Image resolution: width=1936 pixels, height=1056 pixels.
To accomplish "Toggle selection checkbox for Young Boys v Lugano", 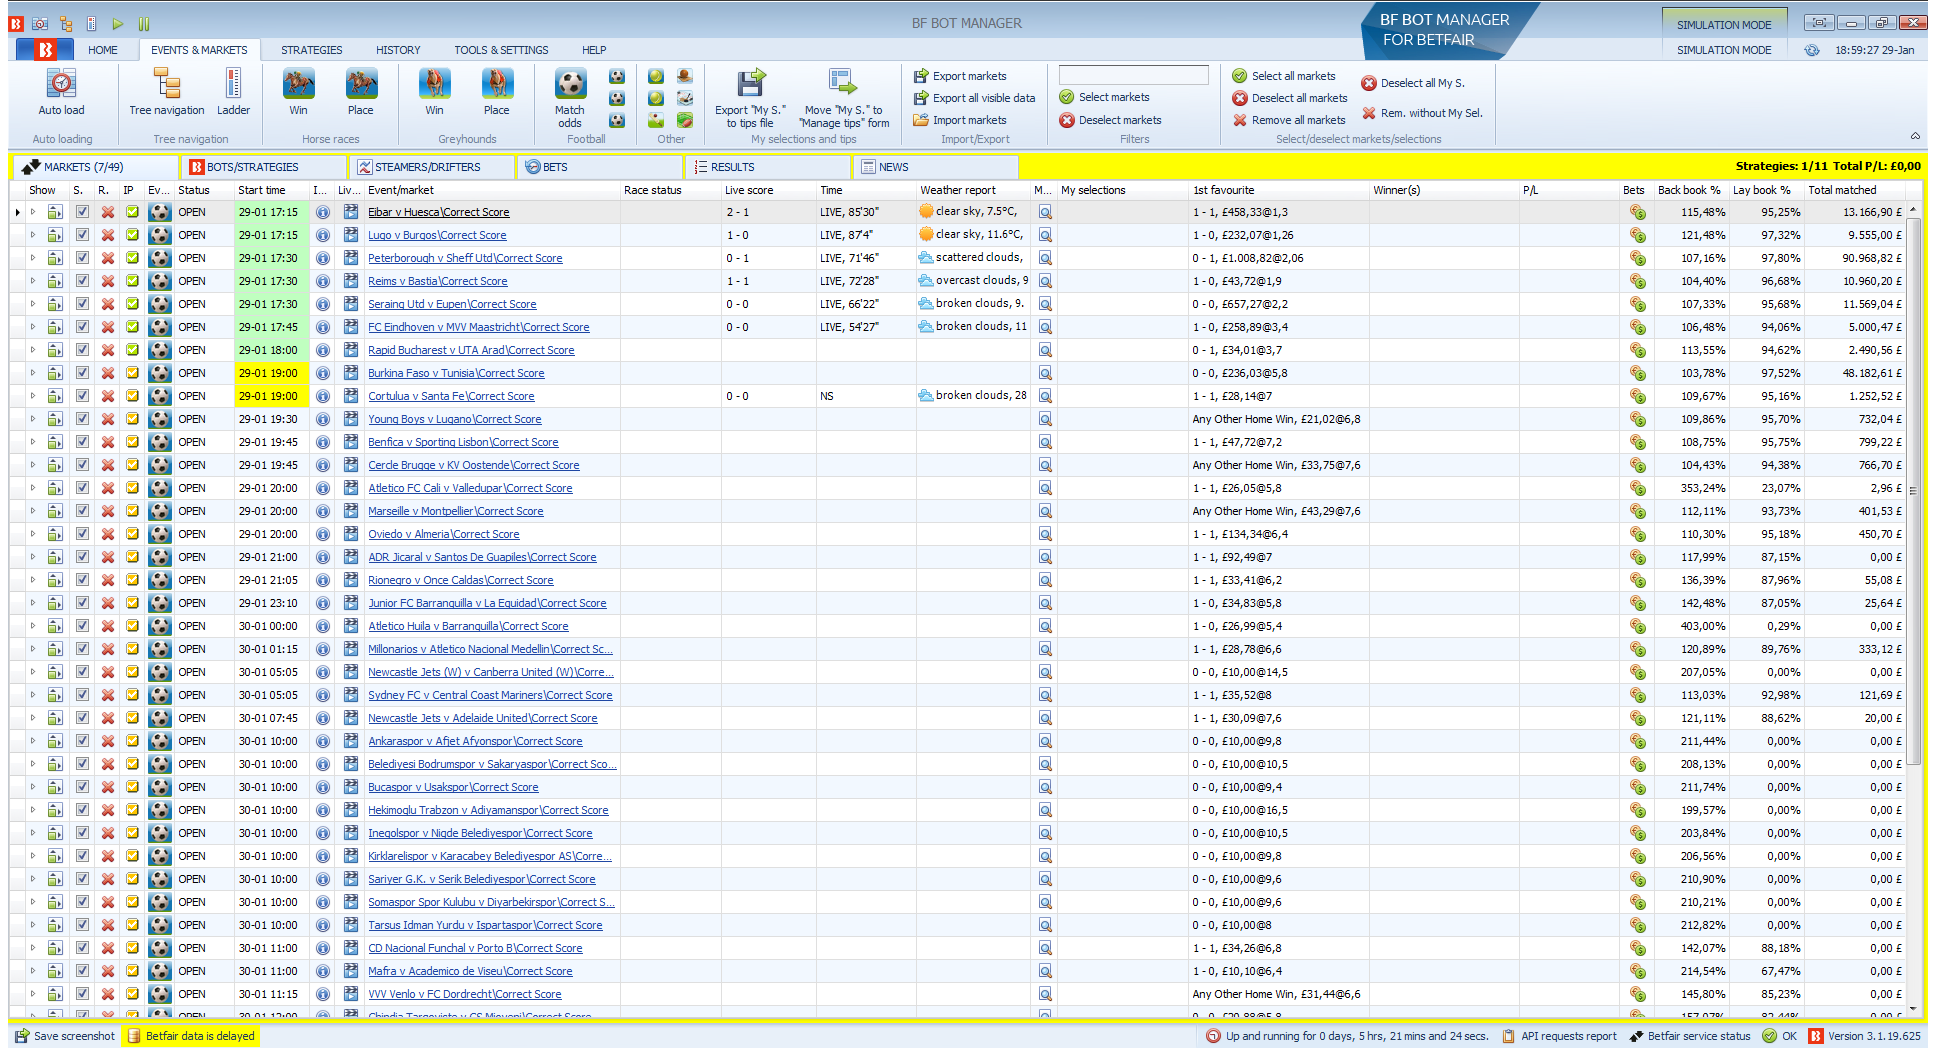I will pyautogui.click(x=82, y=419).
